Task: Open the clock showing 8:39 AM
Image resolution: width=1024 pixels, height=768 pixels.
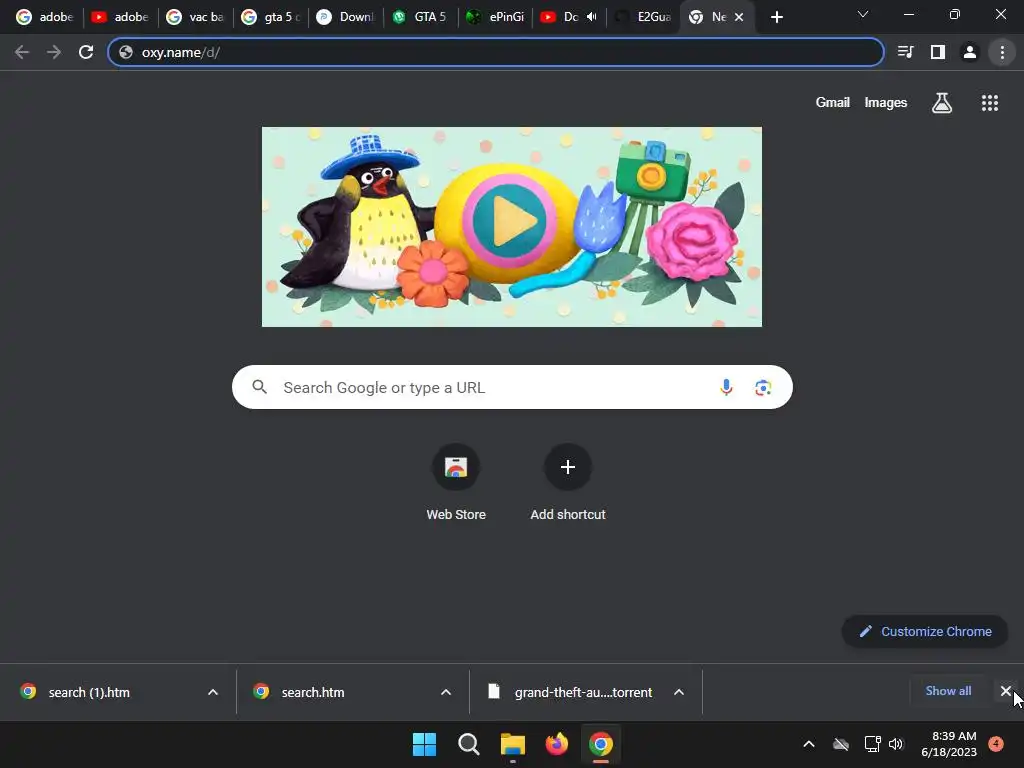Action: [x=949, y=744]
